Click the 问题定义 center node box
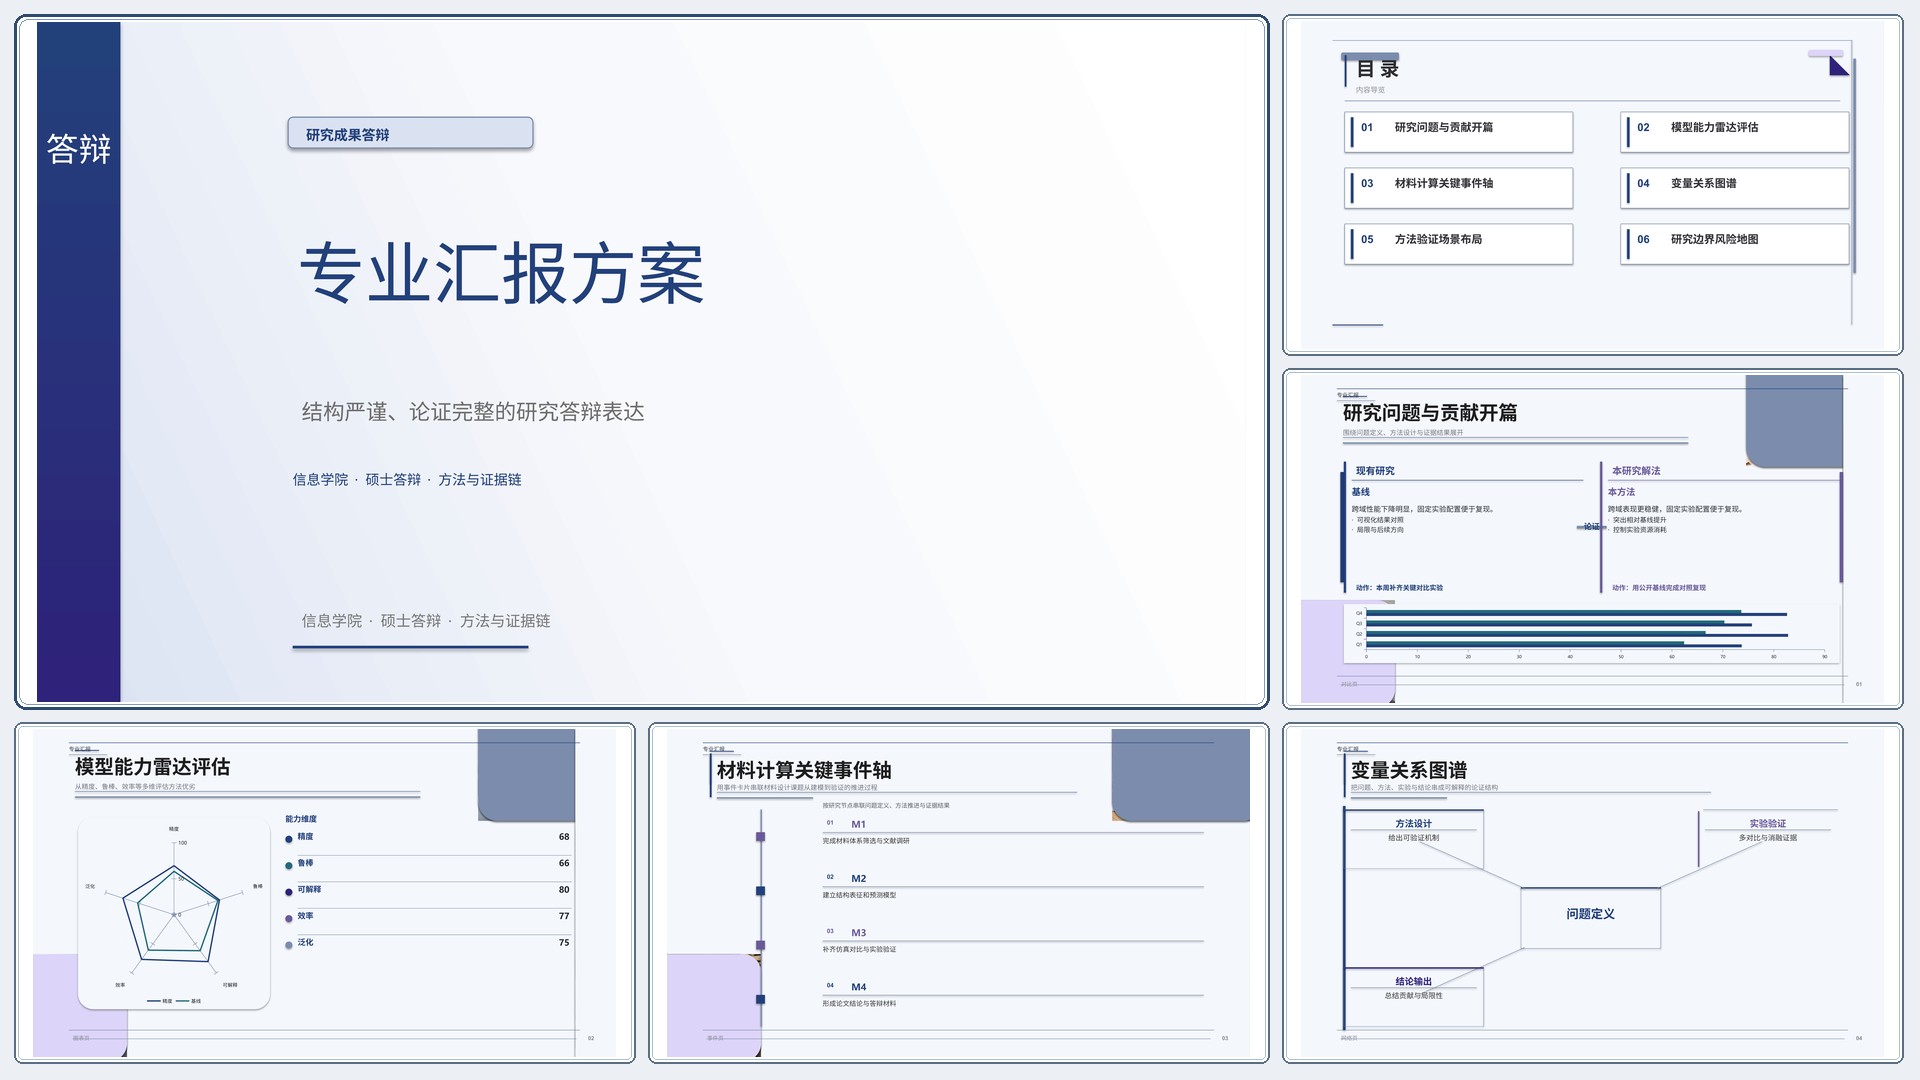 [x=1591, y=917]
